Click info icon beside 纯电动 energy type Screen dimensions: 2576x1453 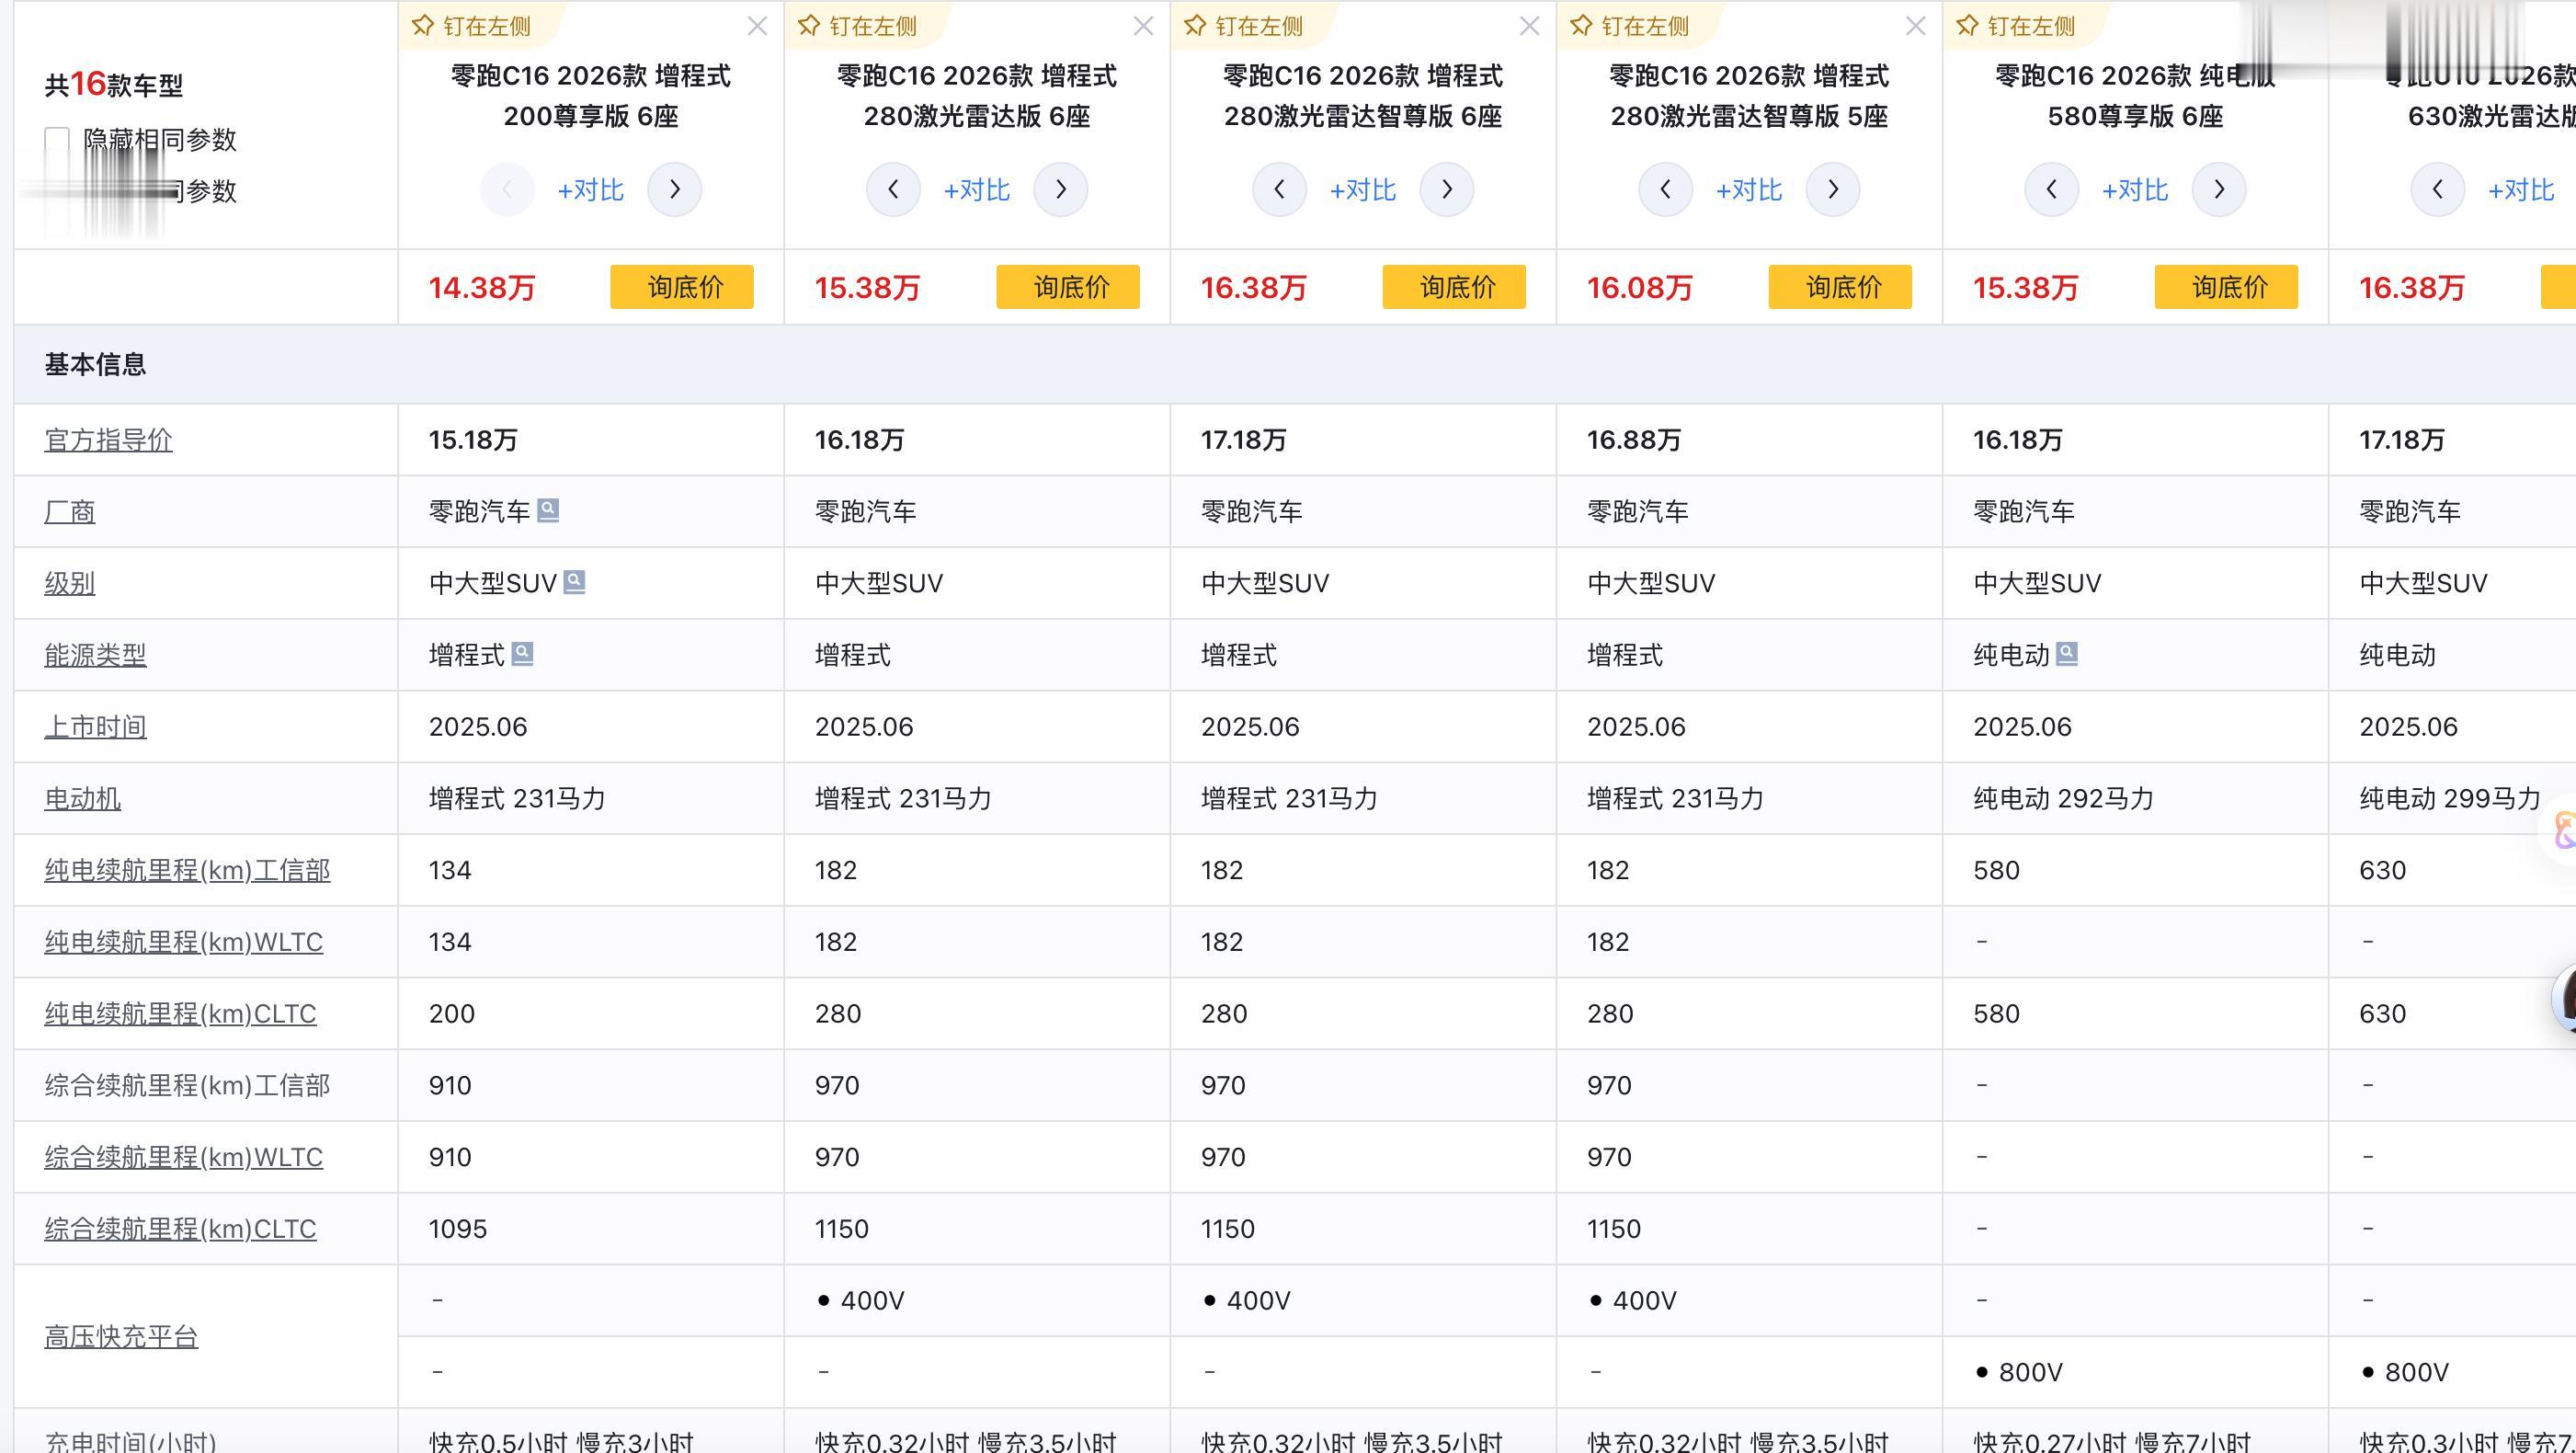tap(2067, 654)
